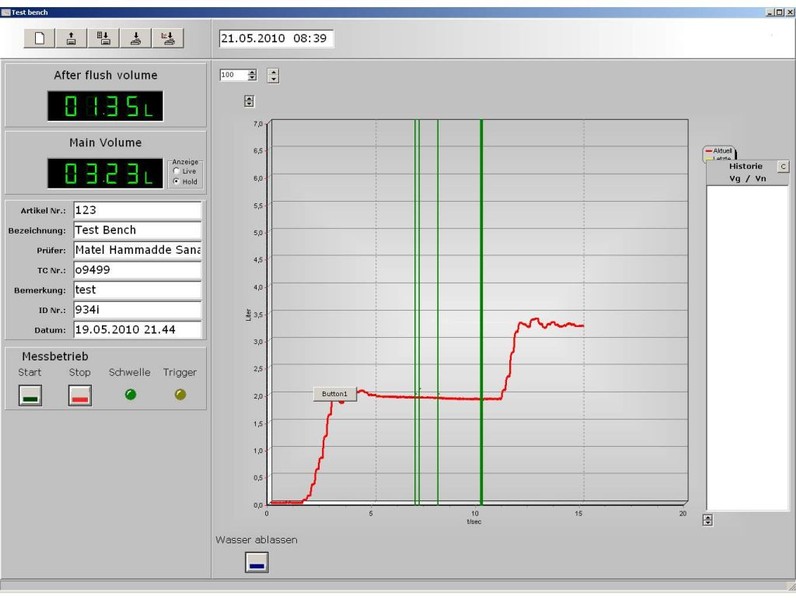Click the fifth toolbar icon with chart and arrow
The image size is (796, 600).
(x=167, y=39)
